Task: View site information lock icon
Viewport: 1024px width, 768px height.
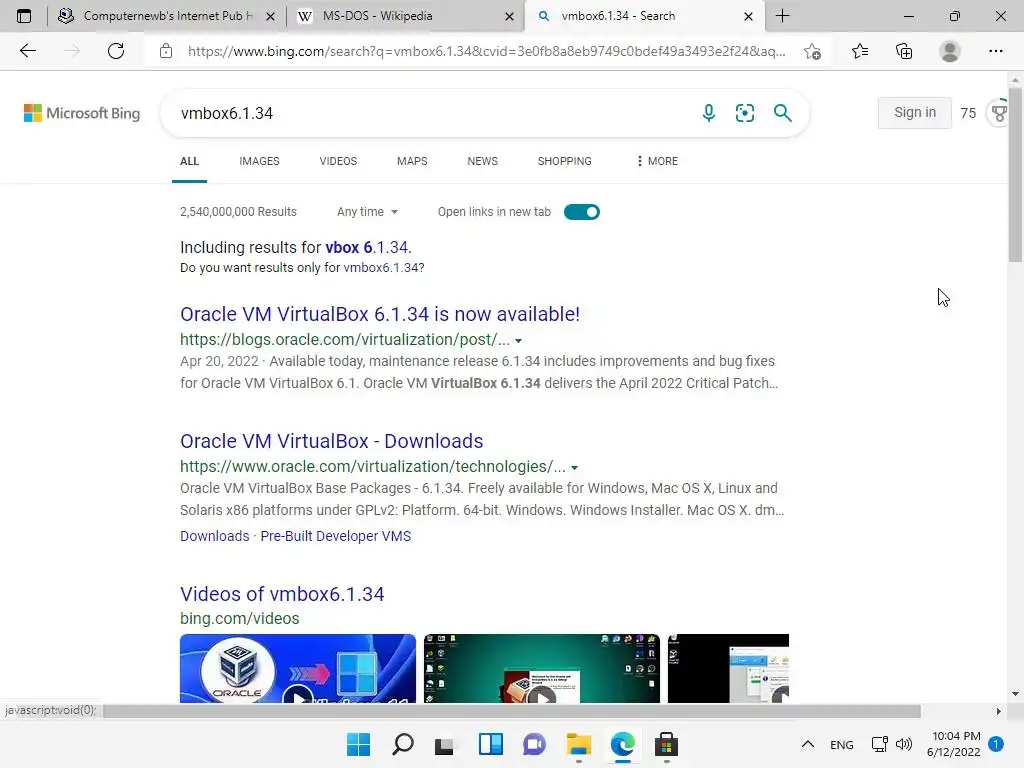Action: coord(166,51)
